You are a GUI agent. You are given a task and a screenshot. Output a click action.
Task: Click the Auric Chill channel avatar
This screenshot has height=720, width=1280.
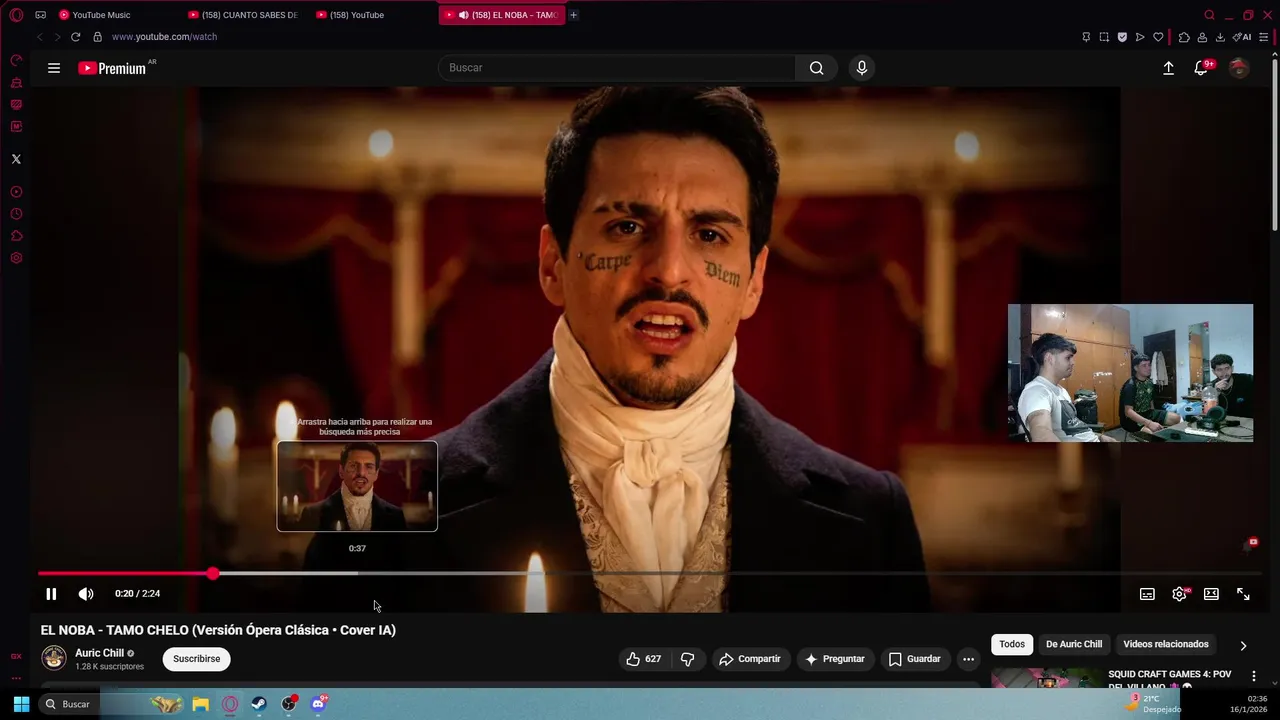54,658
